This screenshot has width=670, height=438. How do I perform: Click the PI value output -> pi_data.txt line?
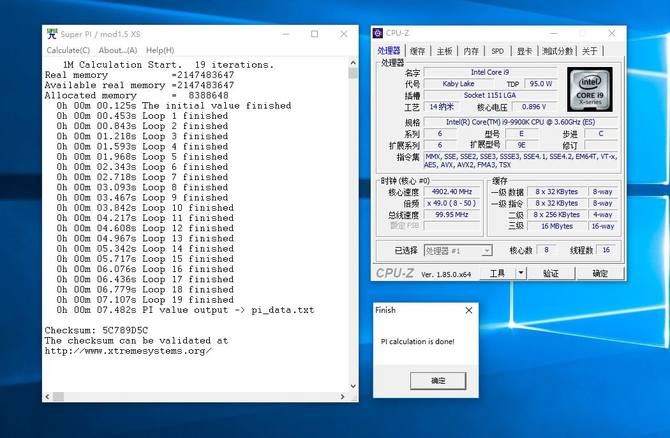pyautogui.click(x=185, y=310)
